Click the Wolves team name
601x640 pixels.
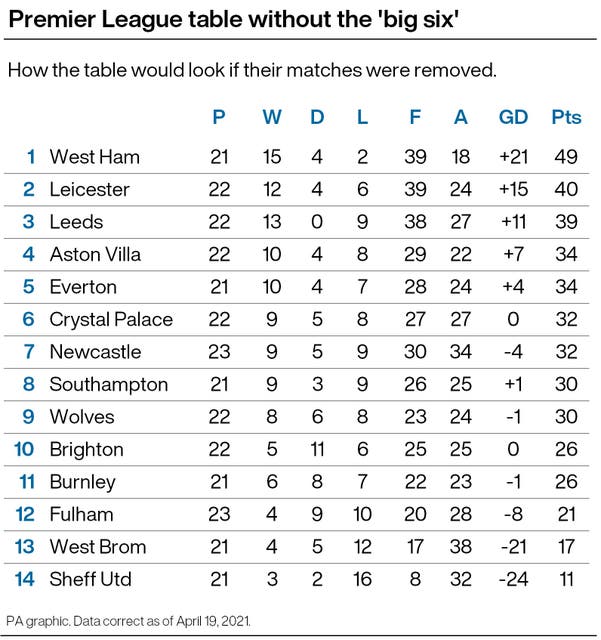(x=82, y=417)
